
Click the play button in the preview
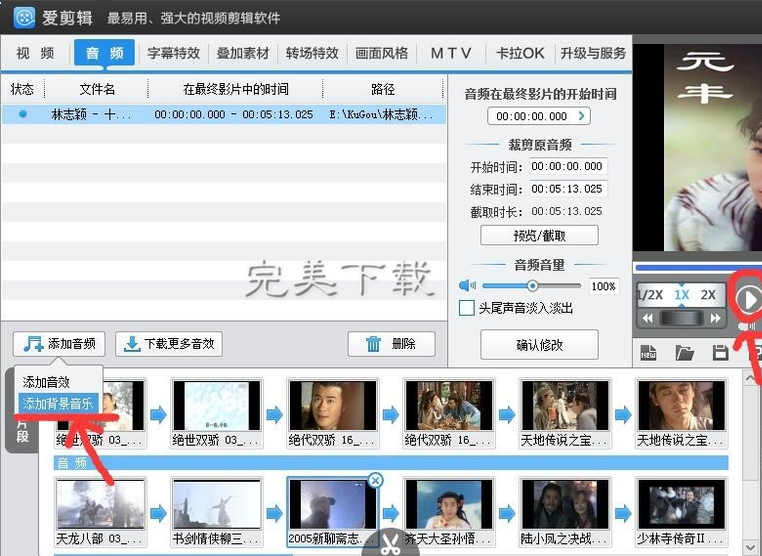pos(748,298)
